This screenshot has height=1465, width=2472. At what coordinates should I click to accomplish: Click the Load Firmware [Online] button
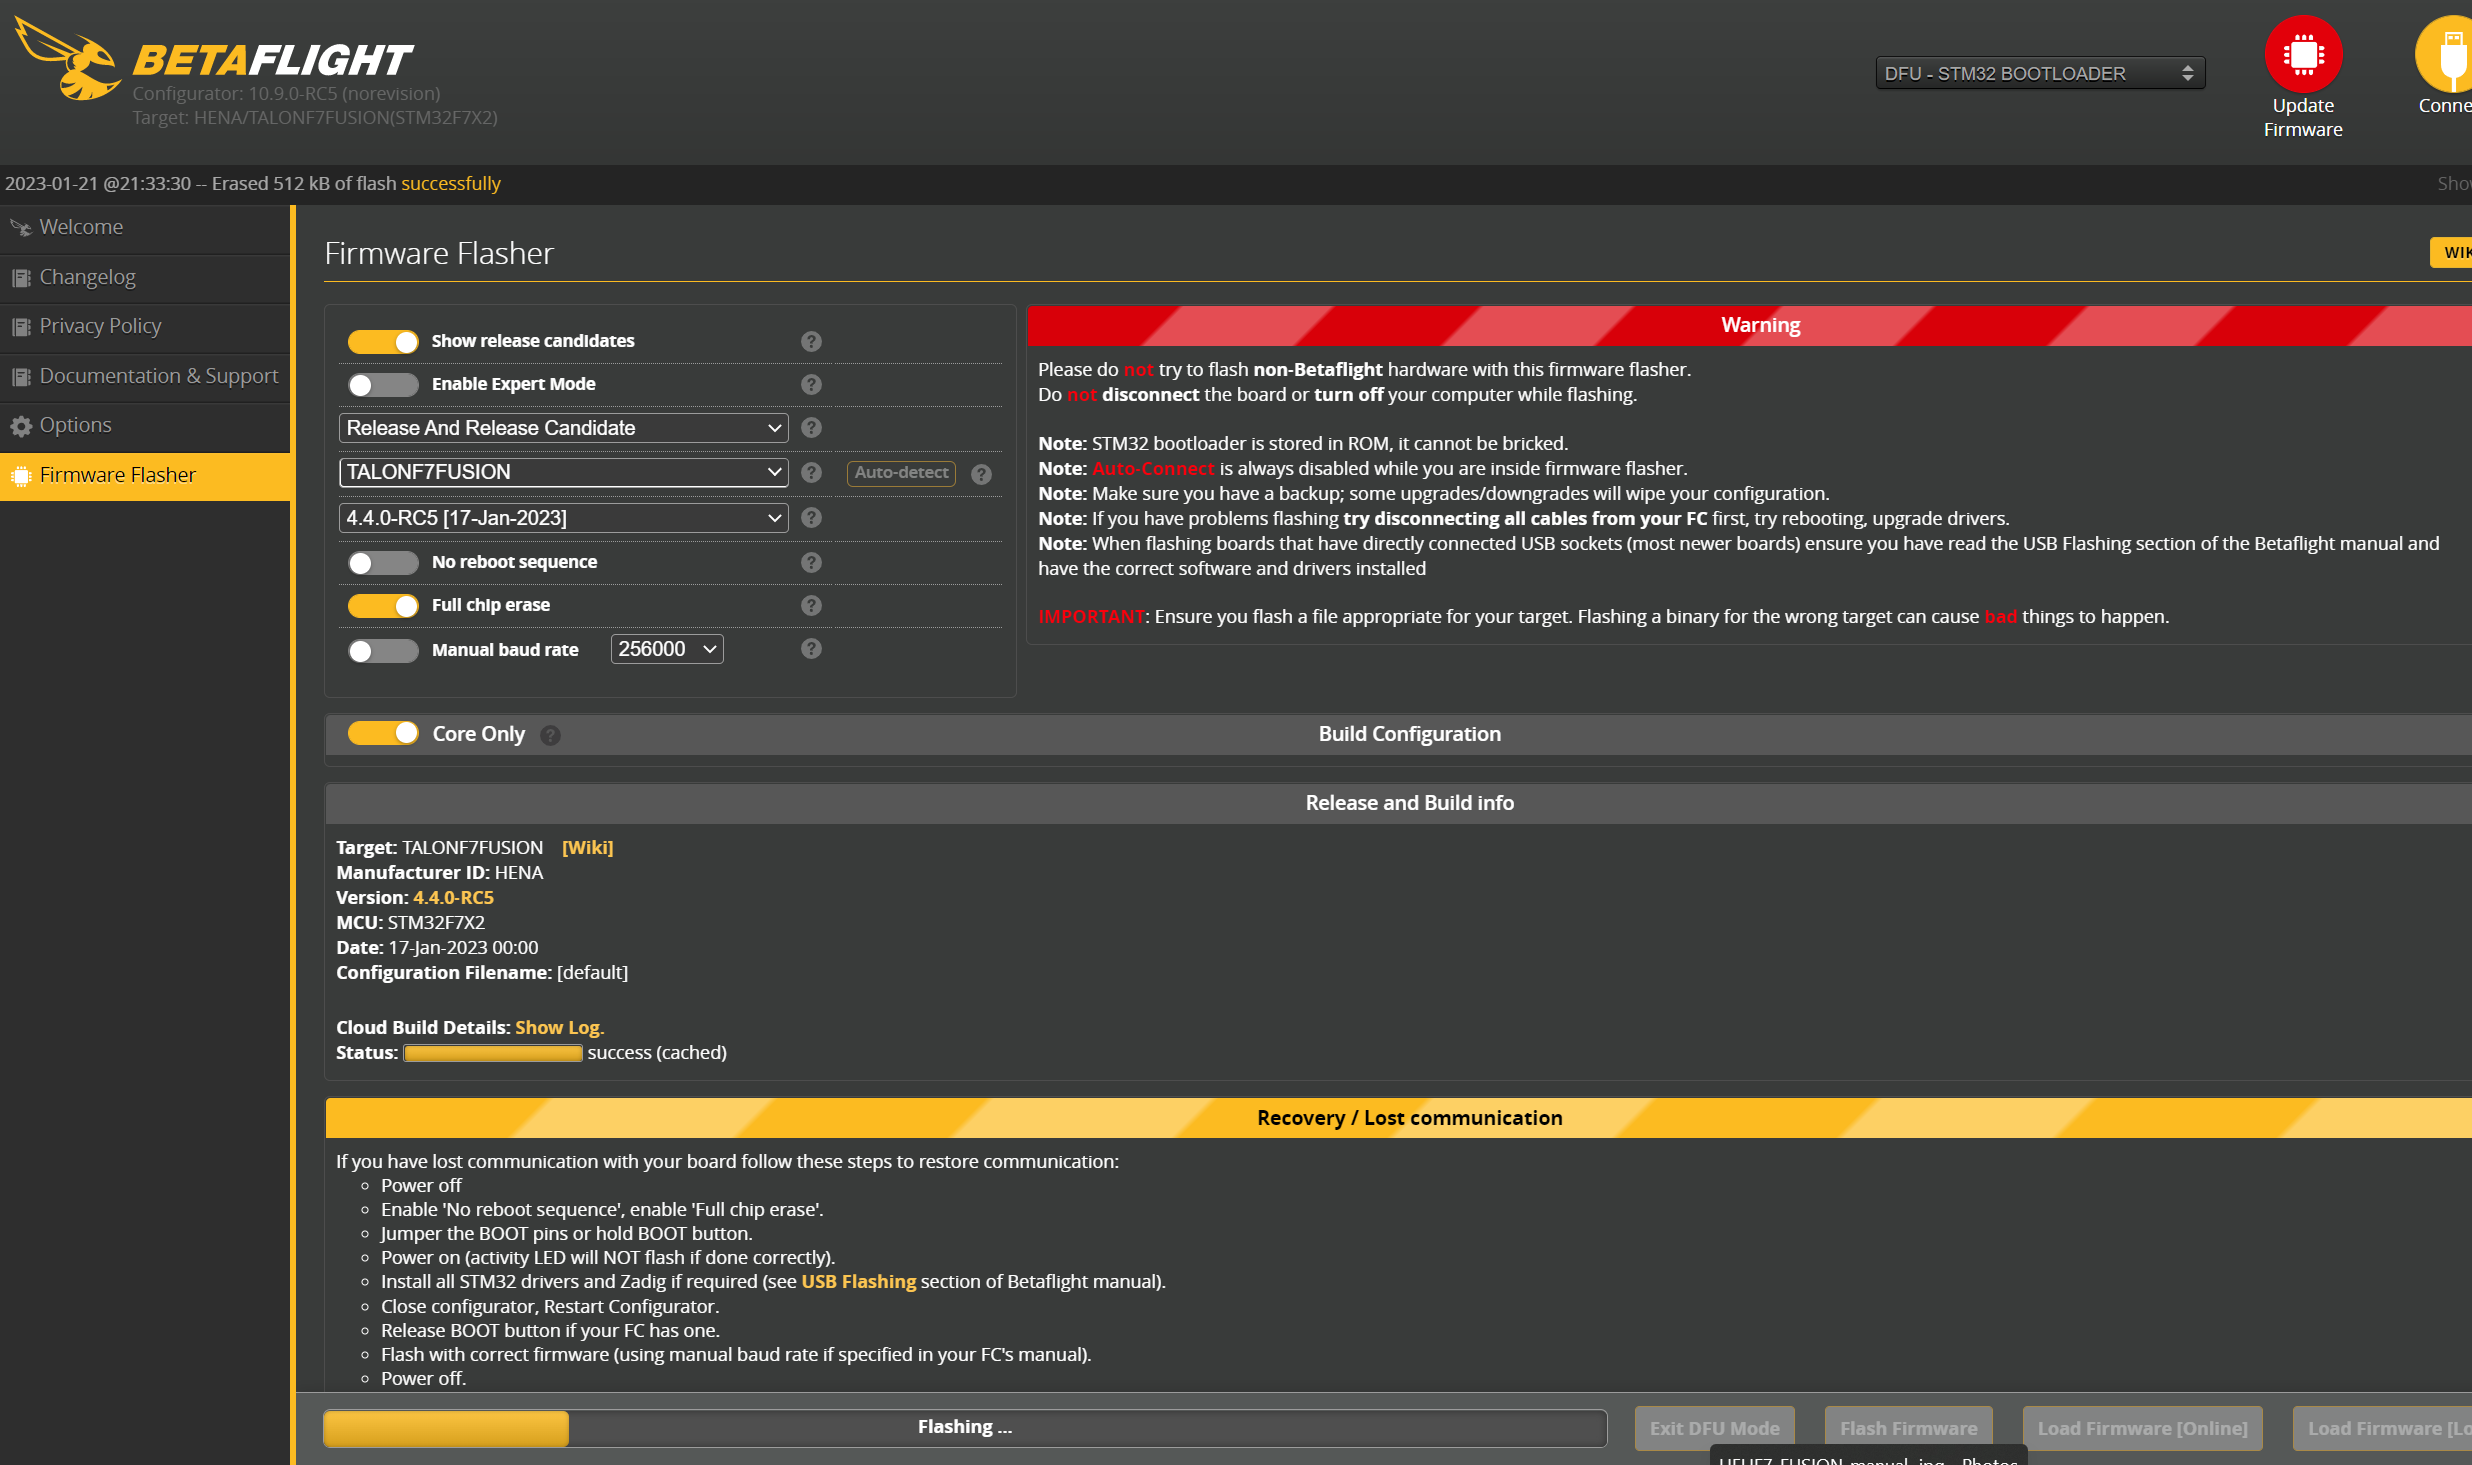pos(2142,1428)
